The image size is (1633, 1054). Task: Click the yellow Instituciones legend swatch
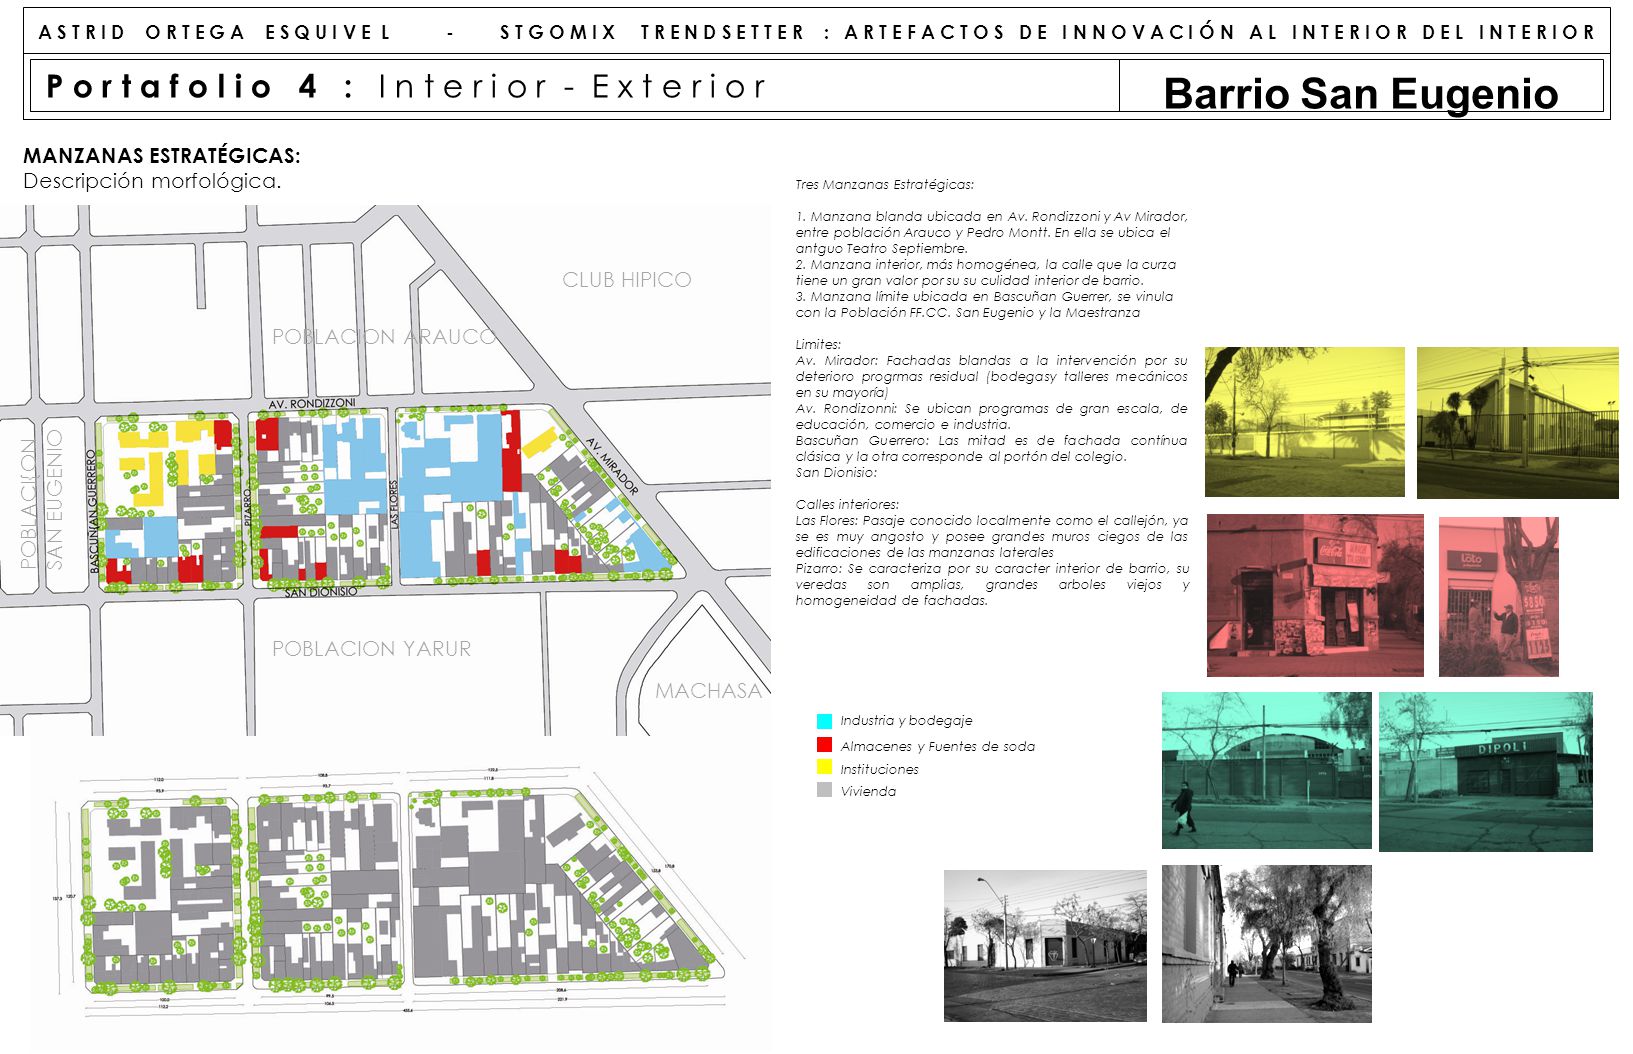point(824,767)
